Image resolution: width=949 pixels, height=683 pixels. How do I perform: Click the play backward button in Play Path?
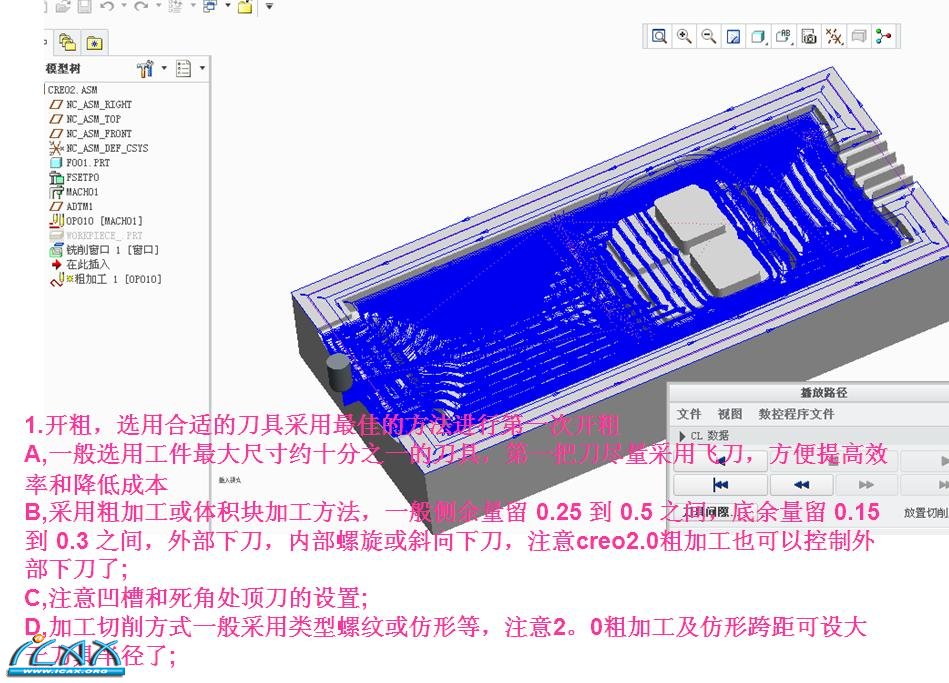point(720,461)
